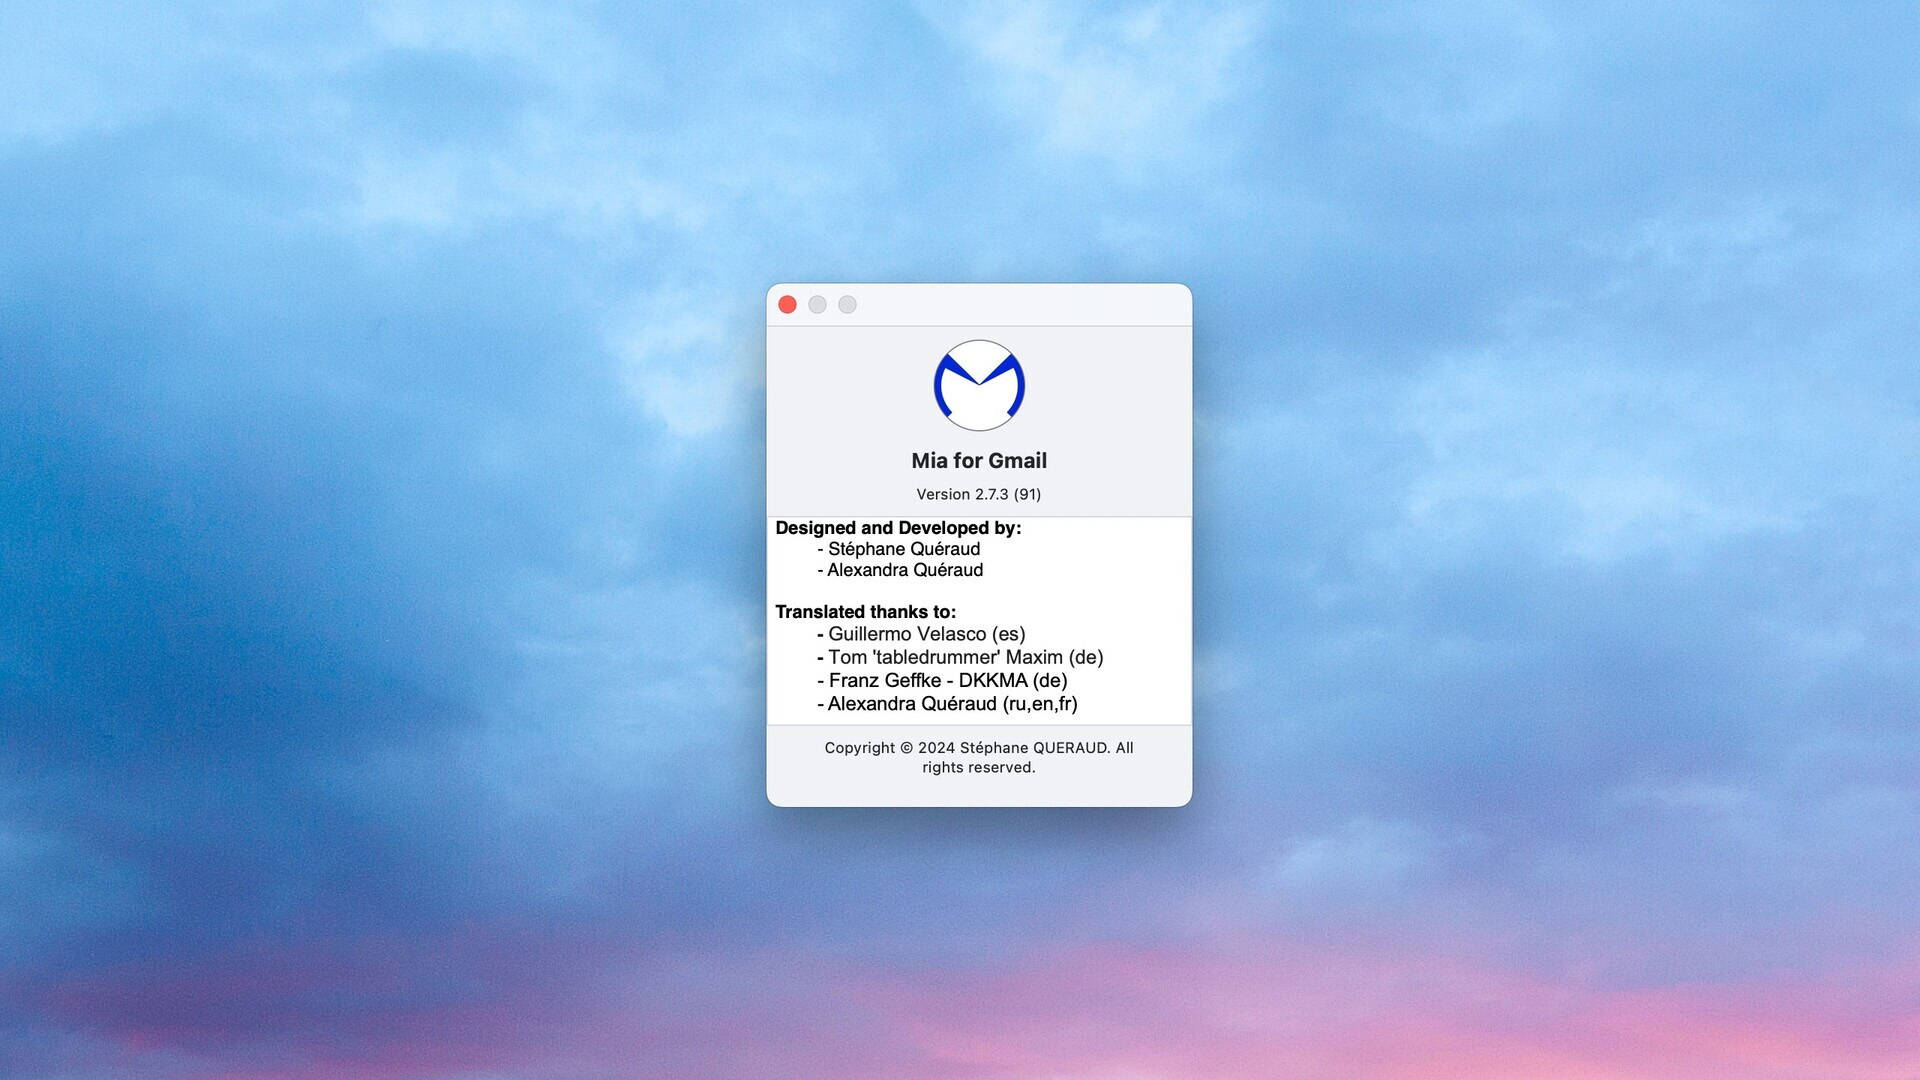
Task: Click the 'Franz Geffke - DKKMA (de)' line
Action: (x=942, y=680)
